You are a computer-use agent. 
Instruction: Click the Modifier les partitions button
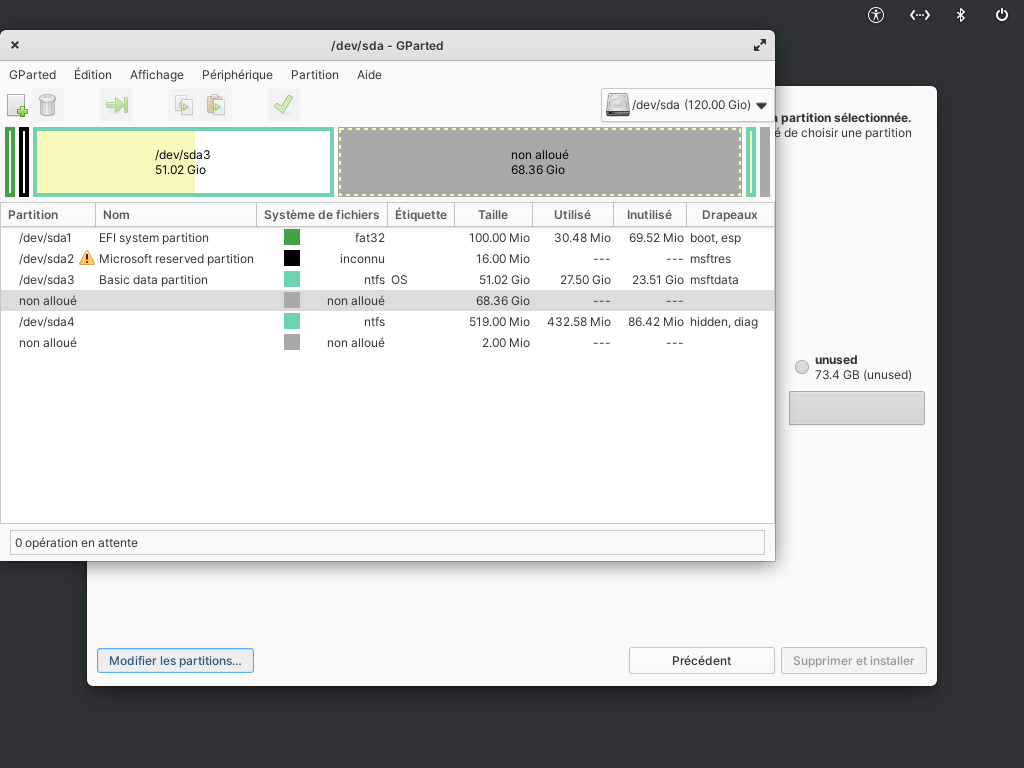point(175,661)
